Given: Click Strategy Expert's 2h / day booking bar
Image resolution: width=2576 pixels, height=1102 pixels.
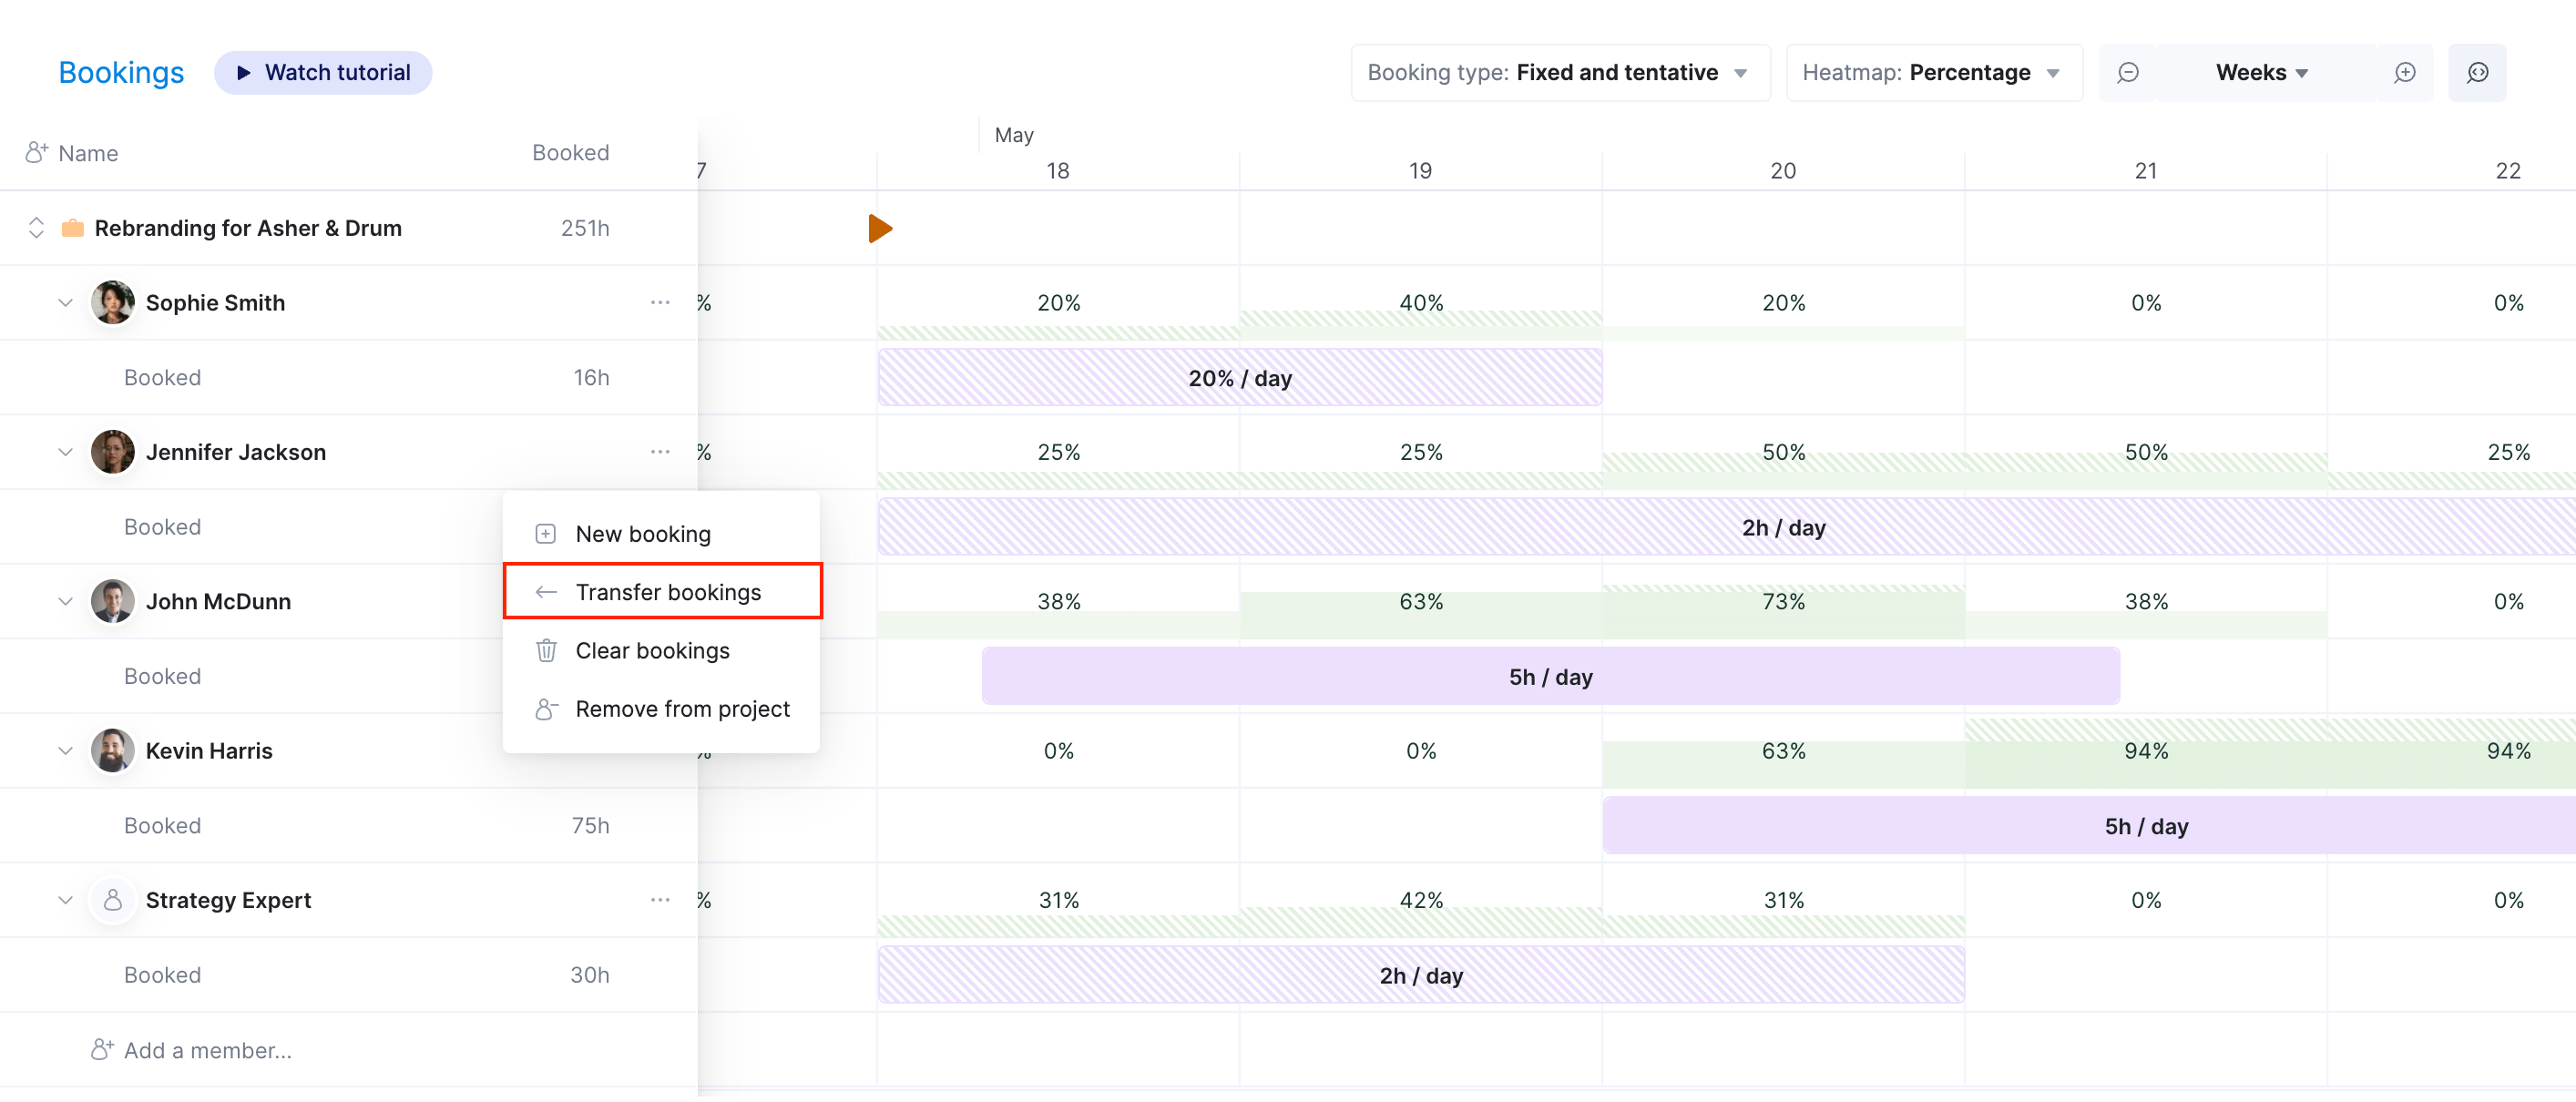Looking at the screenshot, I should [1421, 975].
